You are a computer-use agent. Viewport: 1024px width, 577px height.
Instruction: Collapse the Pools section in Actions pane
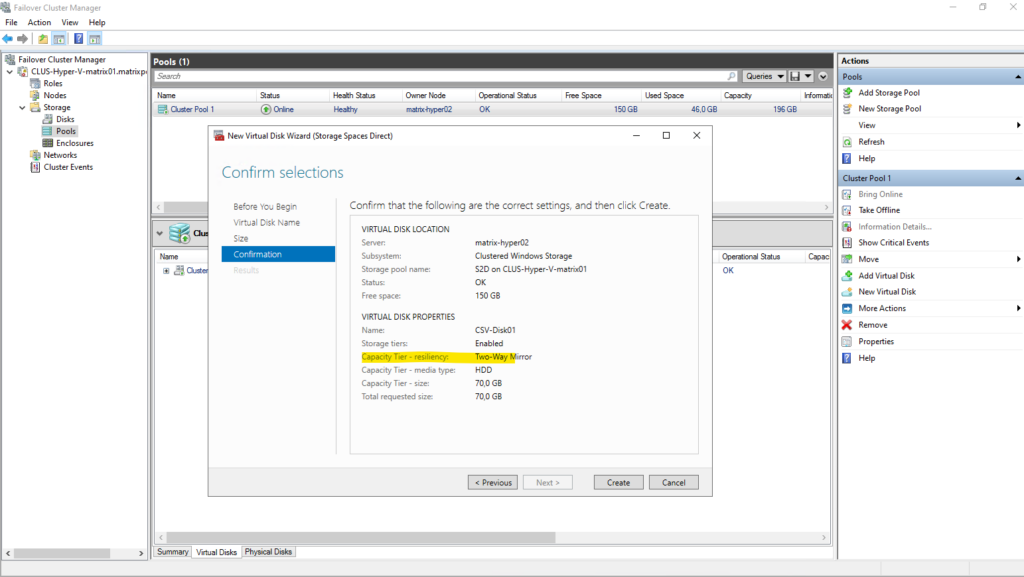[1015, 77]
